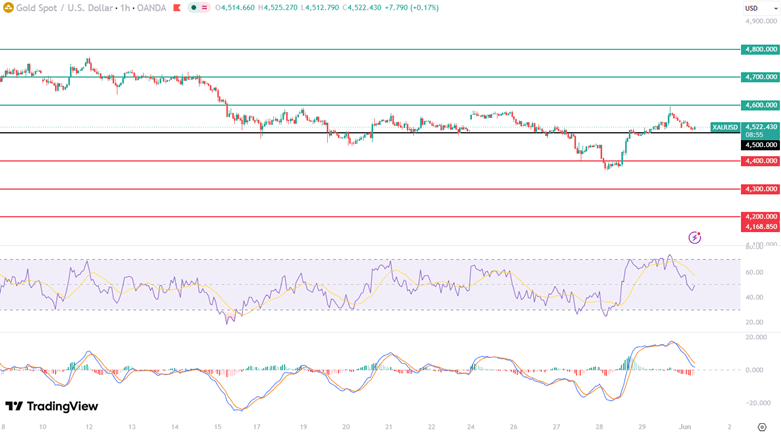The height and width of the screenshot is (435, 781).
Task: Click the XAUUSD current price tag
Action: 725,127
